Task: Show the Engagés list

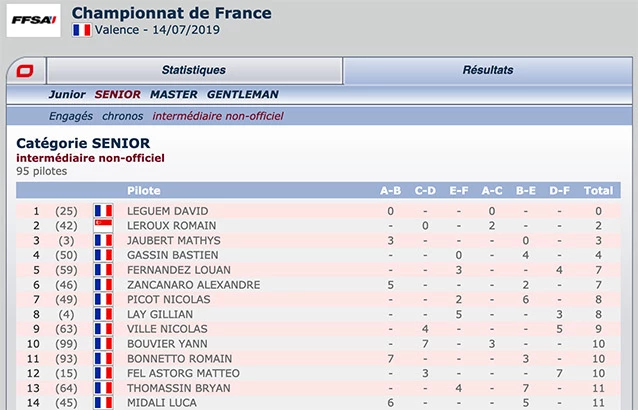Action: point(71,116)
